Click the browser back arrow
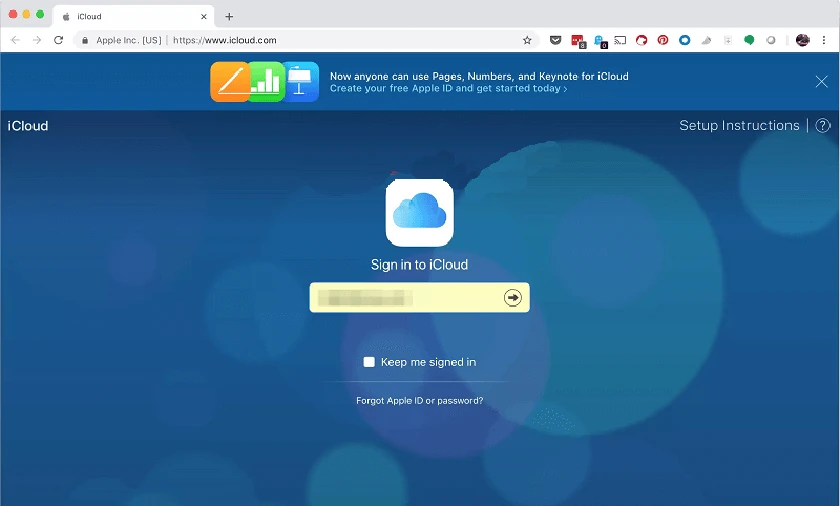The width and height of the screenshot is (840, 506). [16, 40]
